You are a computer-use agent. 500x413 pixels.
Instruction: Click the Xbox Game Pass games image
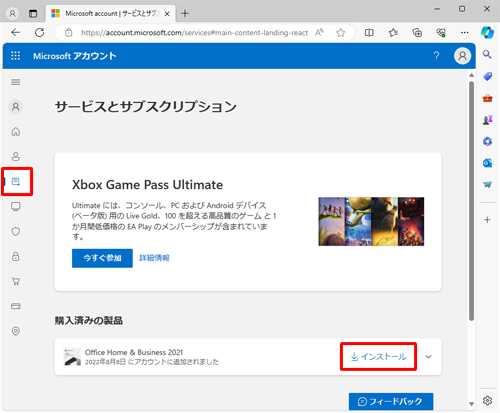coord(371,222)
